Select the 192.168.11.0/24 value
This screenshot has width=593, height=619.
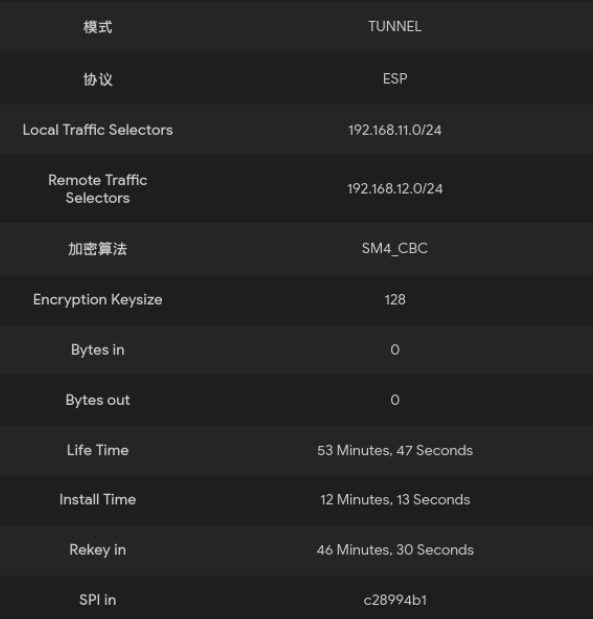tap(395, 130)
